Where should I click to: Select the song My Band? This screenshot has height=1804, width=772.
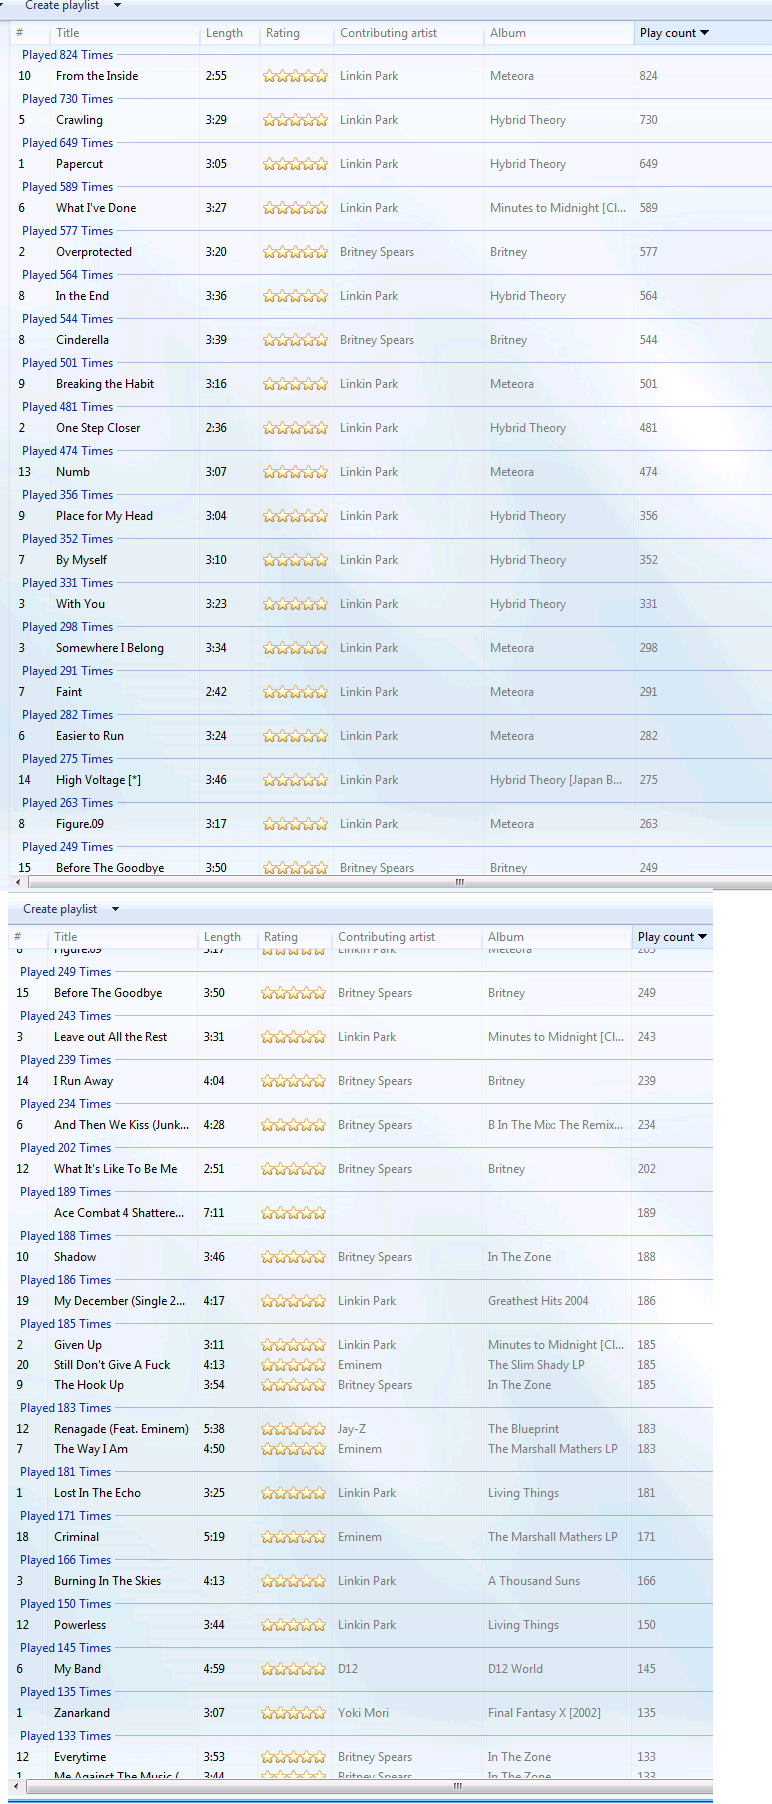pyautogui.click(x=77, y=1669)
